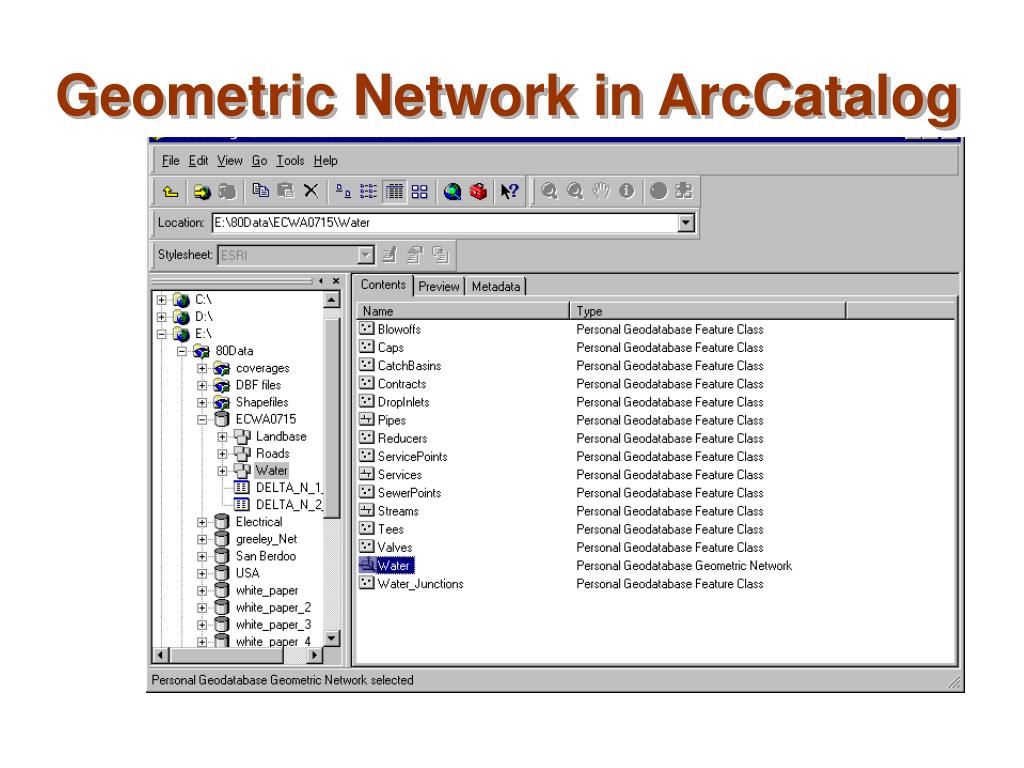
Task: Switch to the Metadata tab
Action: pos(496,286)
